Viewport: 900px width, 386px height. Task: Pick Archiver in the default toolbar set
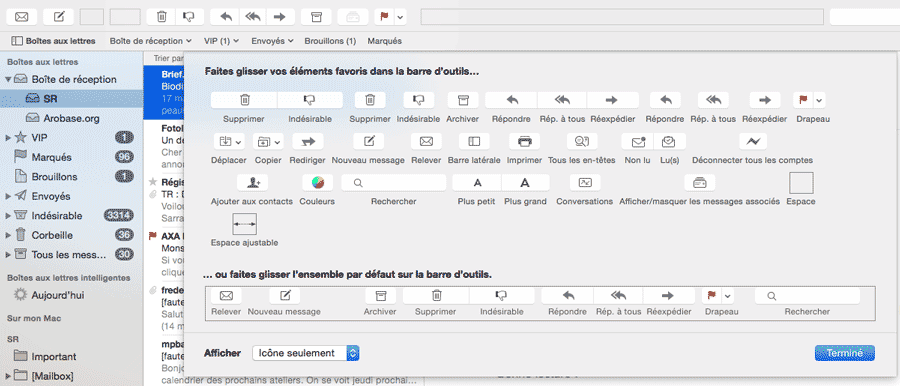tap(380, 296)
